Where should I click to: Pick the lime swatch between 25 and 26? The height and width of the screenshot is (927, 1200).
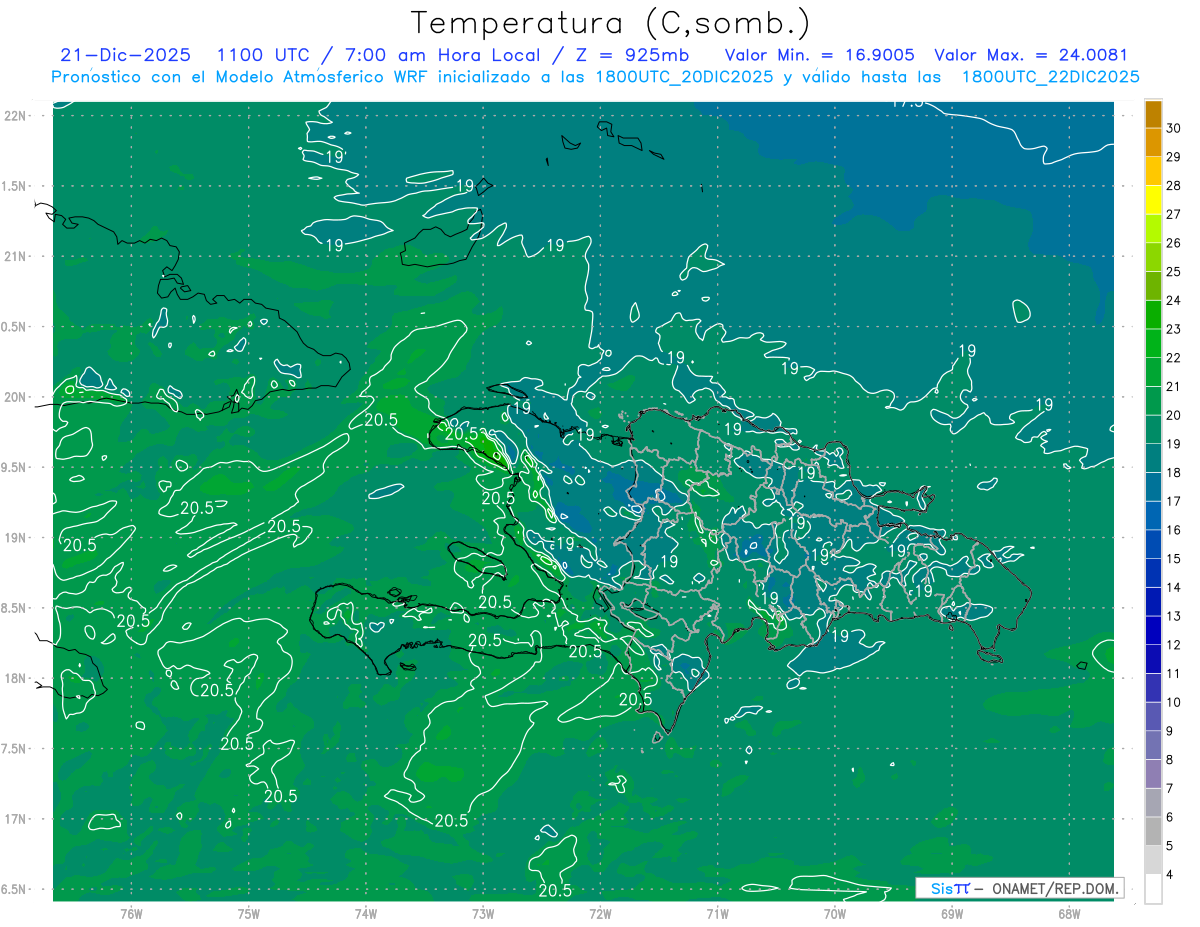pos(1153,257)
